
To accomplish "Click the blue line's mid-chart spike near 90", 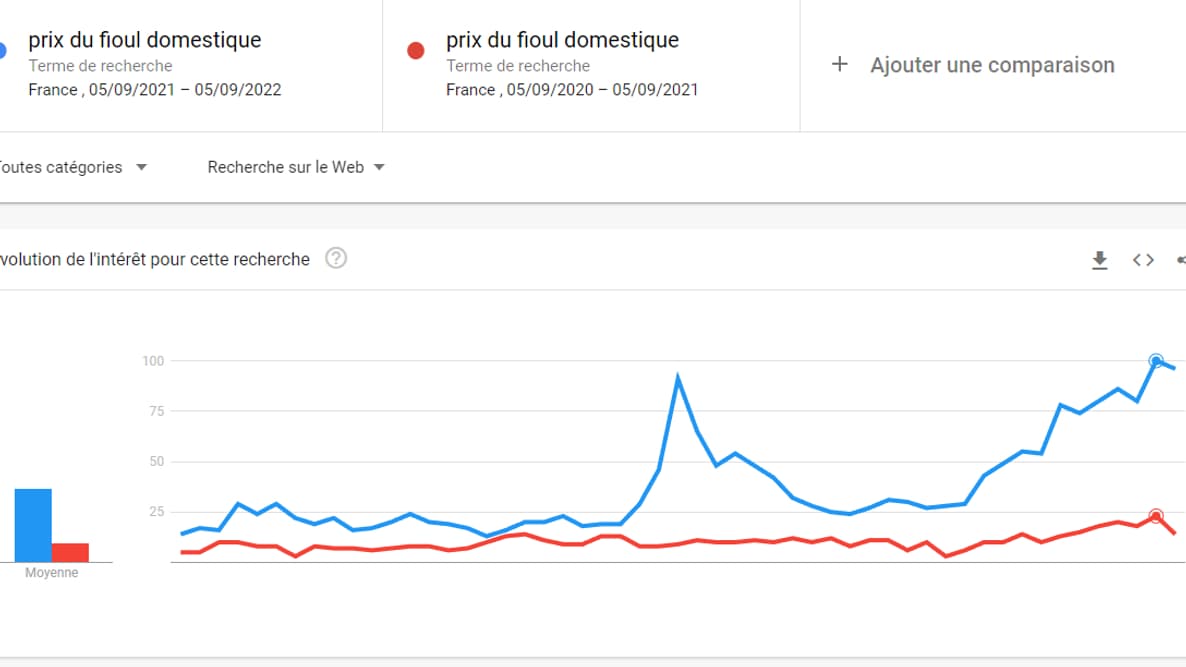I will pyautogui.click(x=678, y=378).
